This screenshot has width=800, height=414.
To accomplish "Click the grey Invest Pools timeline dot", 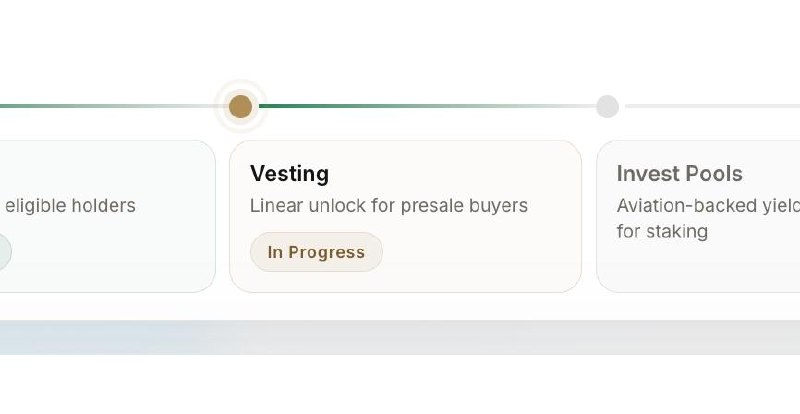I will click(607, 106).
